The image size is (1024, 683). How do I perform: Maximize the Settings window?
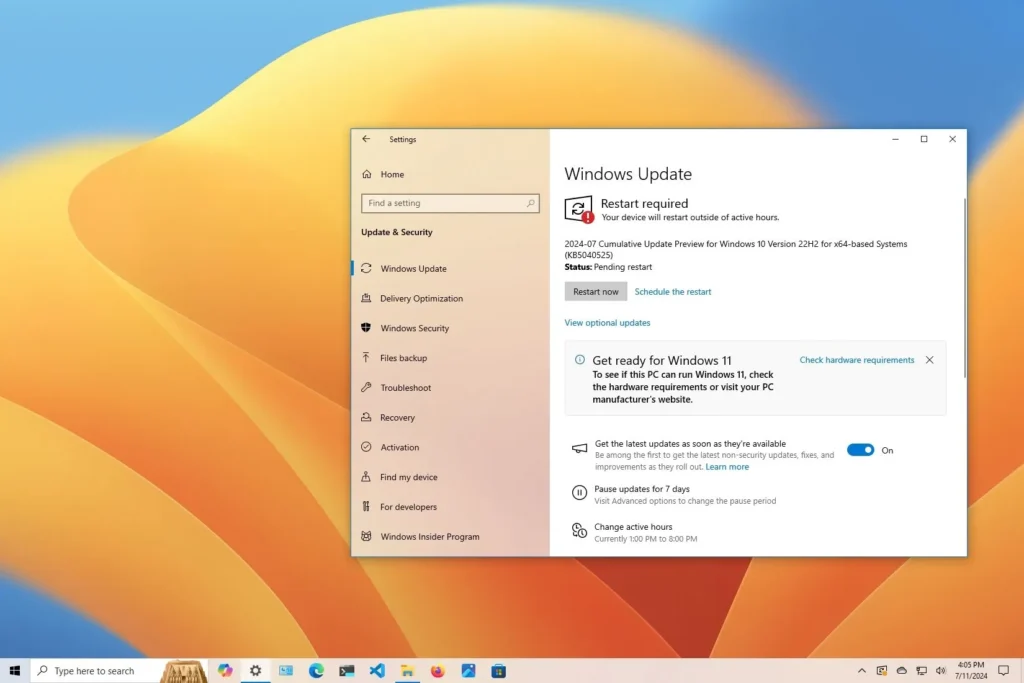[924, 139]
